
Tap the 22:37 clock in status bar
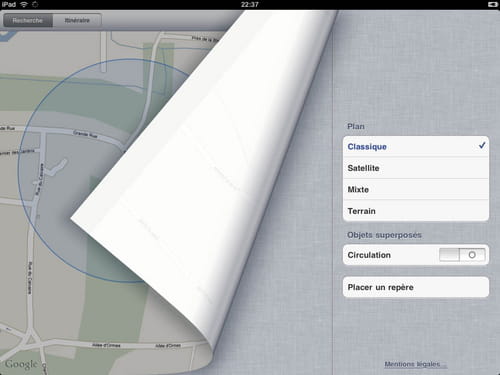click(x=250, y=4)
